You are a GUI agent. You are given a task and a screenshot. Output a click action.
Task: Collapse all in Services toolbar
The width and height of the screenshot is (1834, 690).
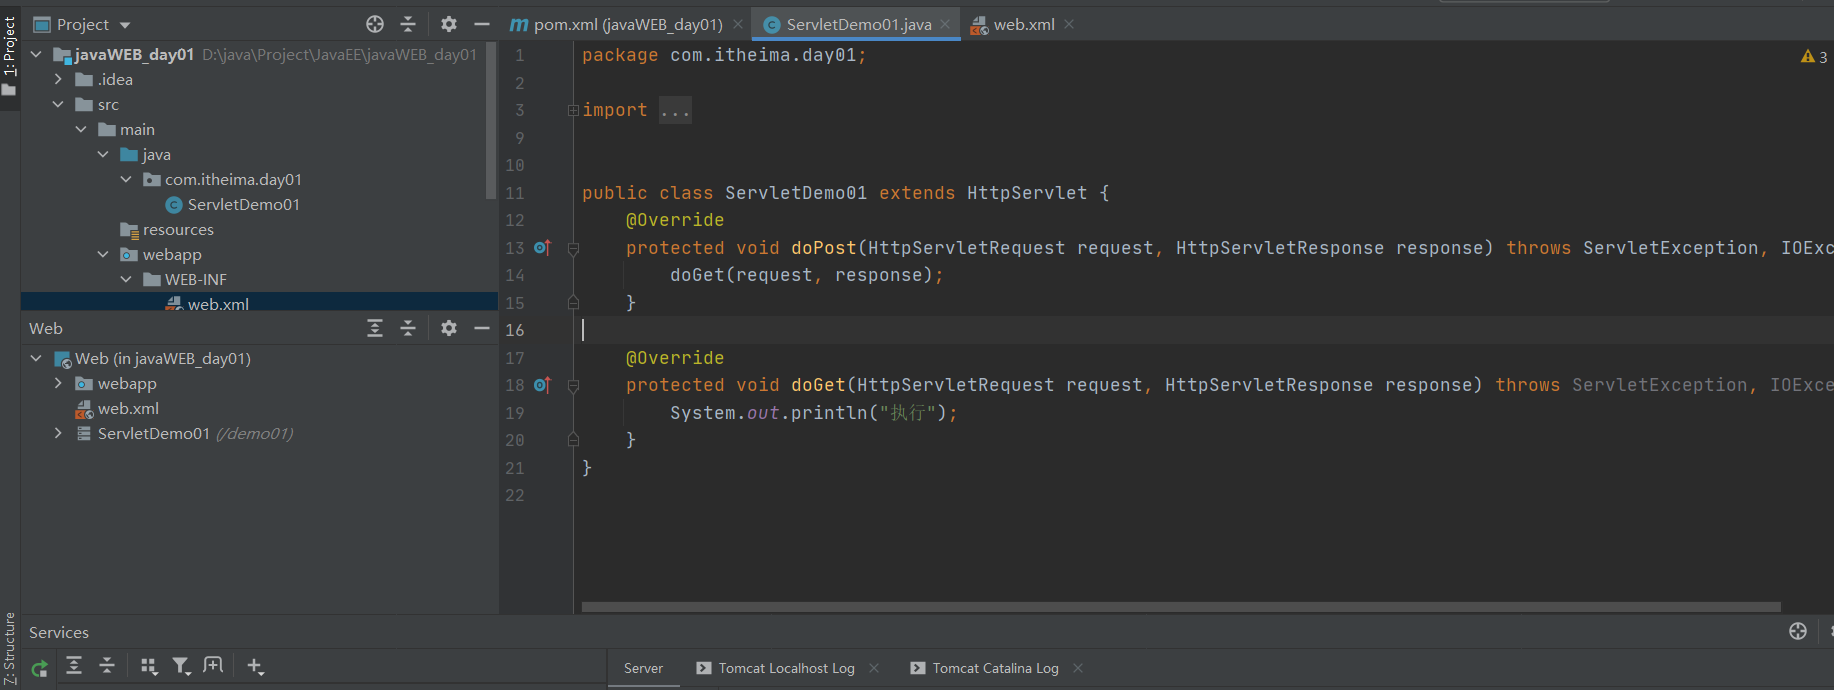click(107, 666)
